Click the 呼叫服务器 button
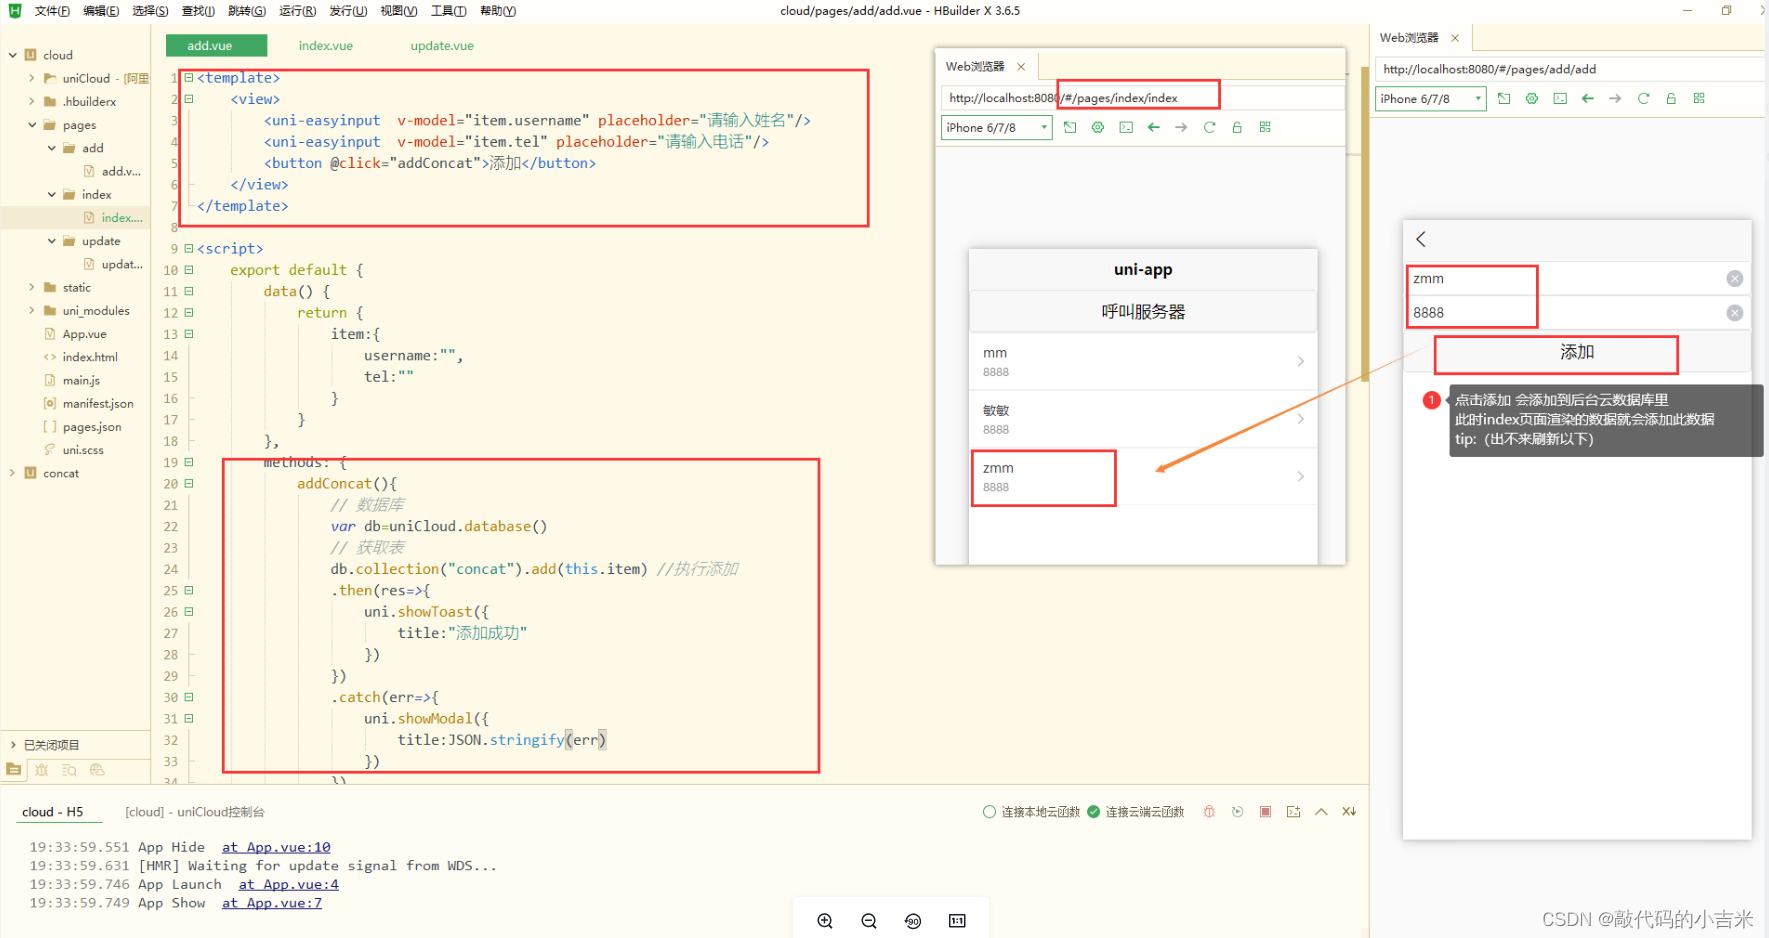This screenshot has width=1769, height=938. pos(1143,312)
